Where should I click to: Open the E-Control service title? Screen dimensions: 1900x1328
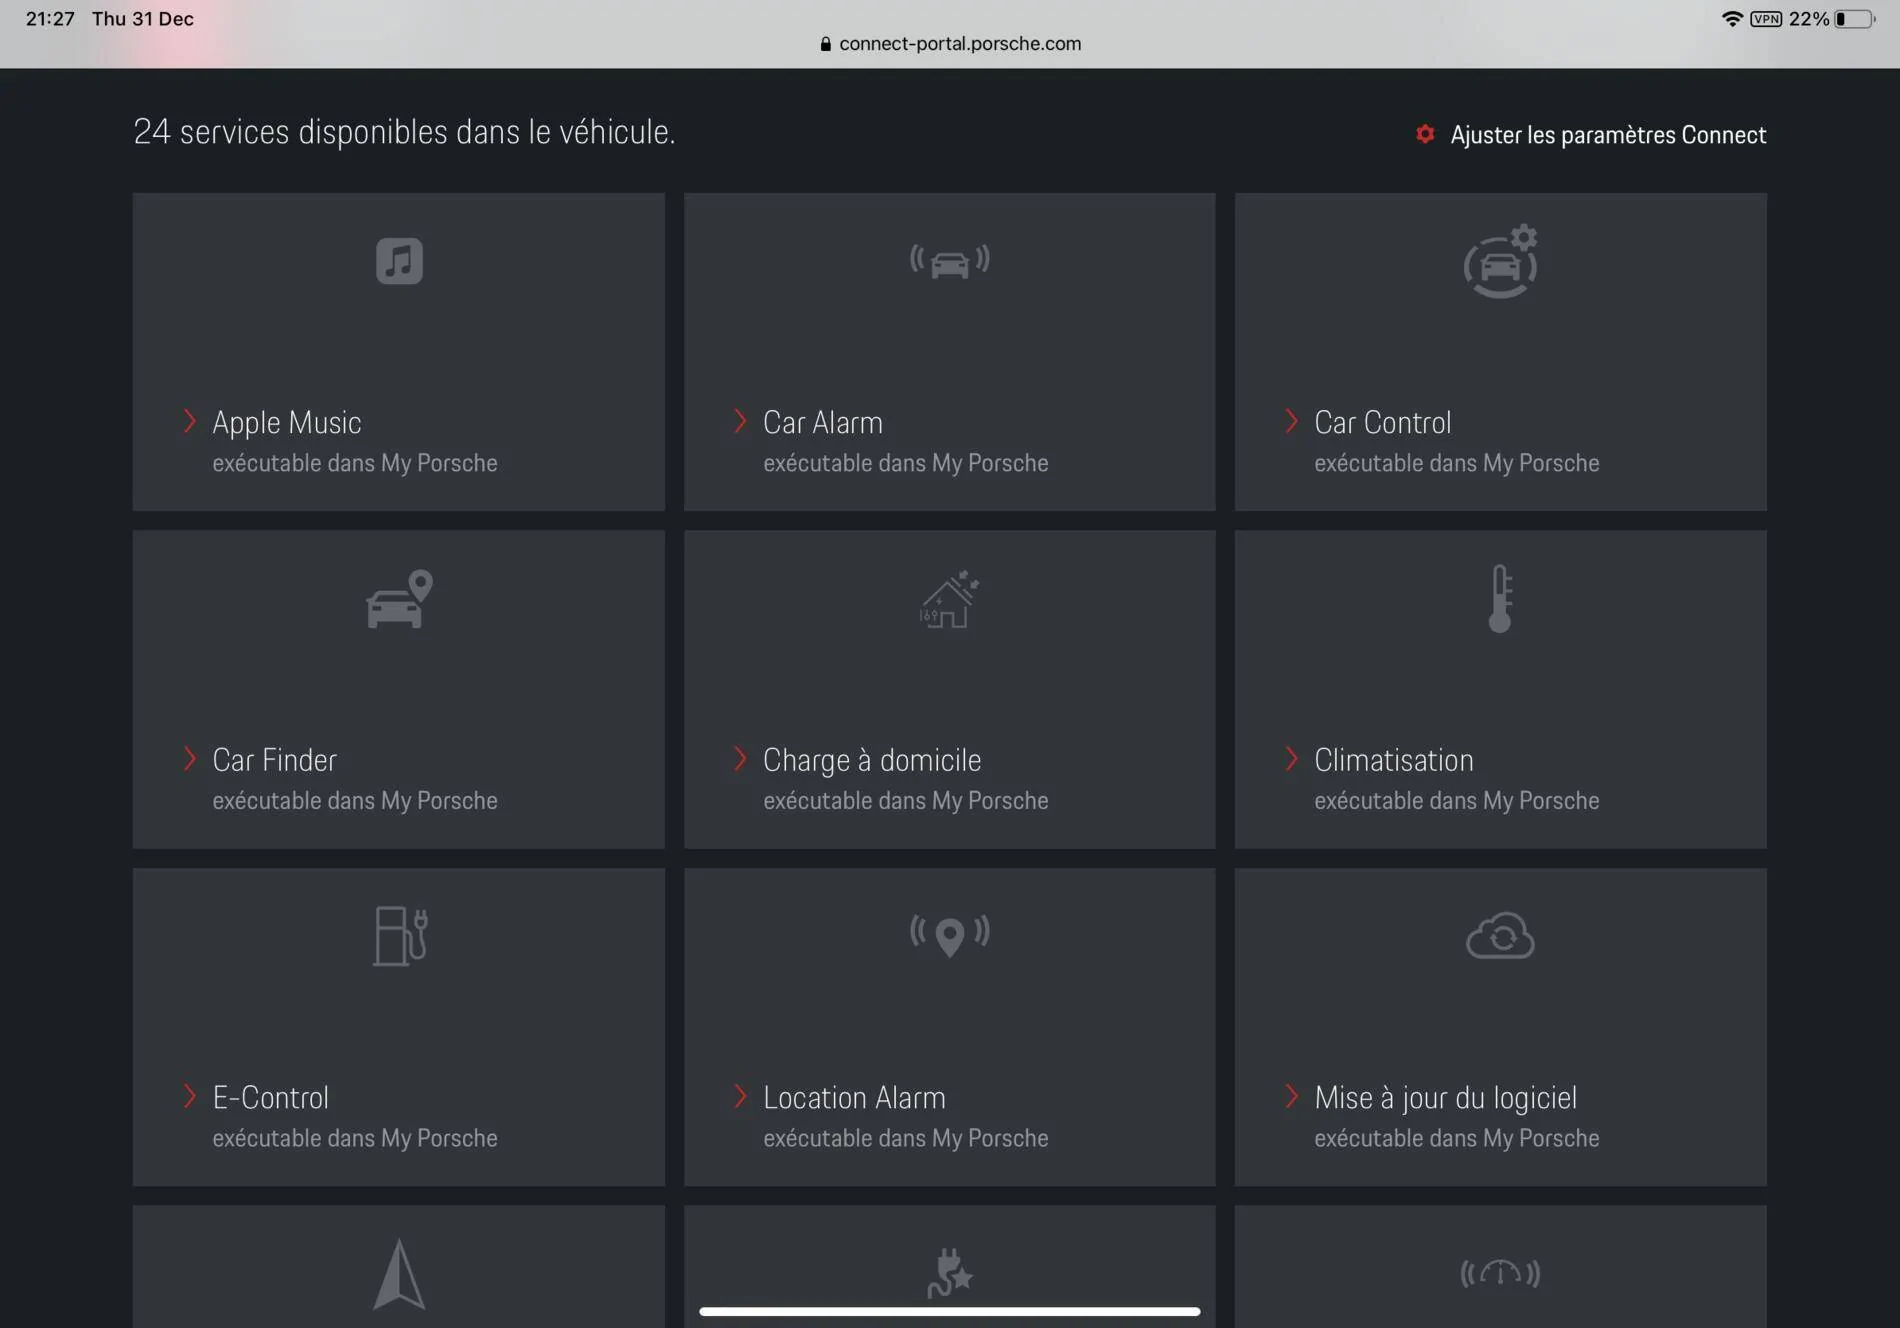click(x=271, y=1098)
